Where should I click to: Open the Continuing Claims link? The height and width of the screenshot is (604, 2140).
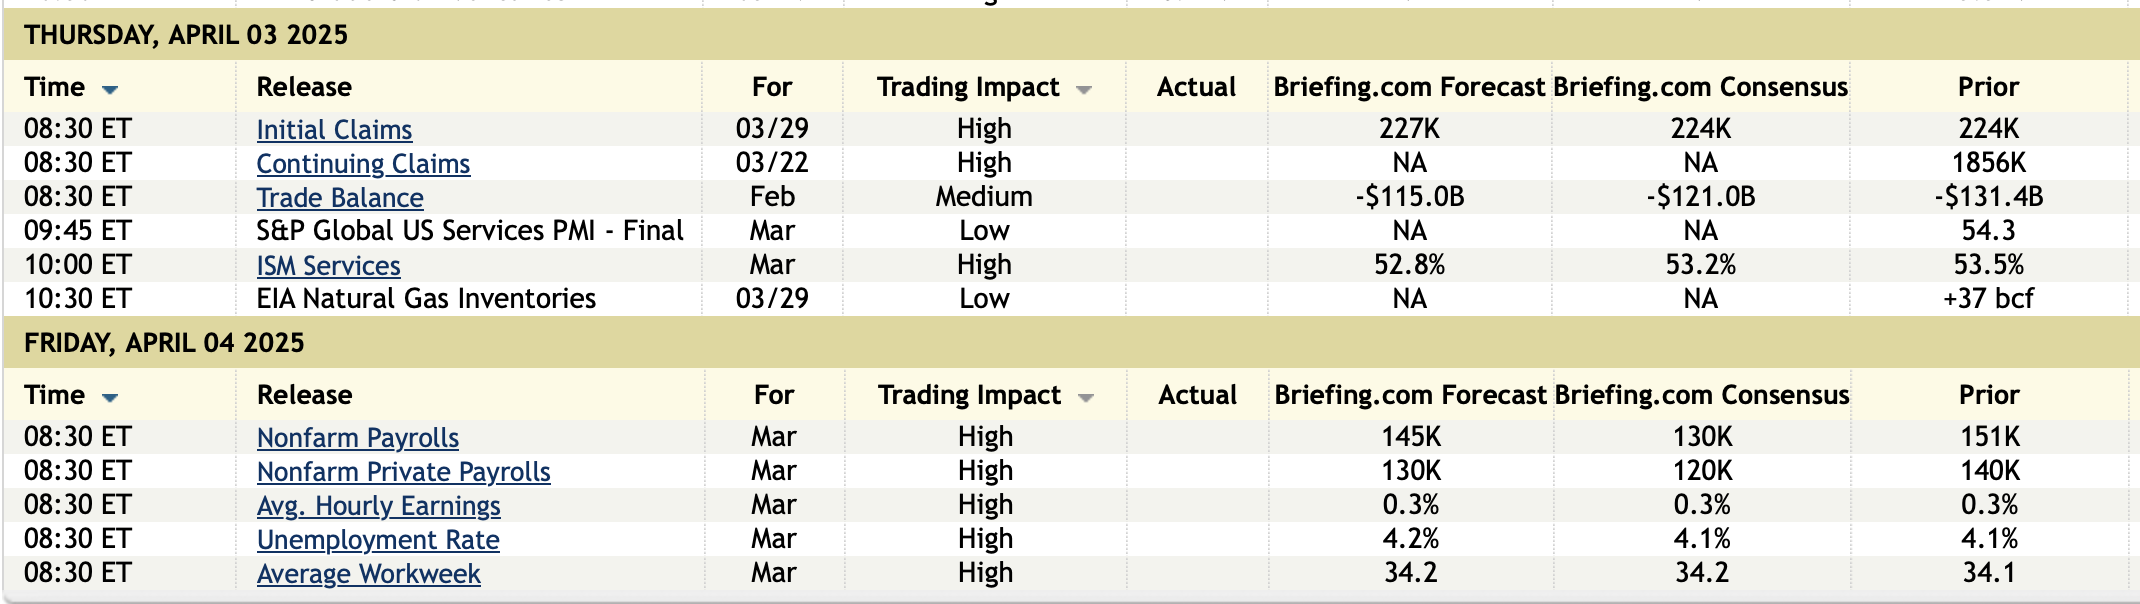pyautogui.click(x=363, y=164)
